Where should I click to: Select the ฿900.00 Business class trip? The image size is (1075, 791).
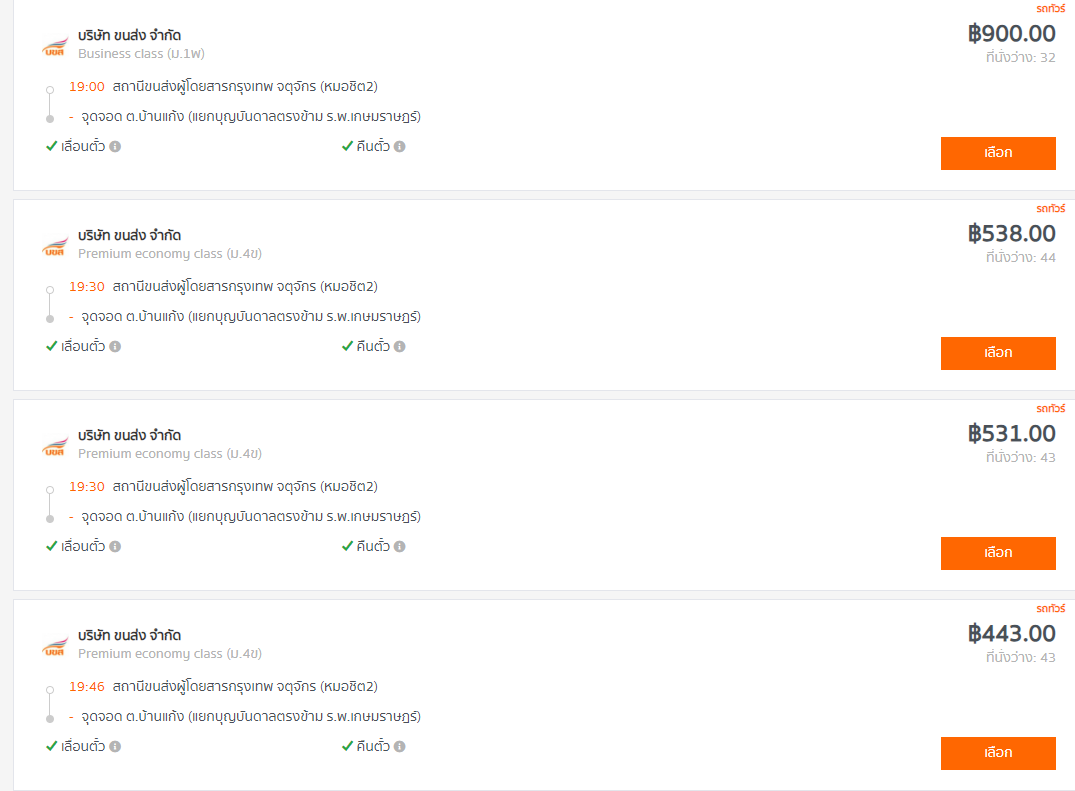click(x=998, y=153)
